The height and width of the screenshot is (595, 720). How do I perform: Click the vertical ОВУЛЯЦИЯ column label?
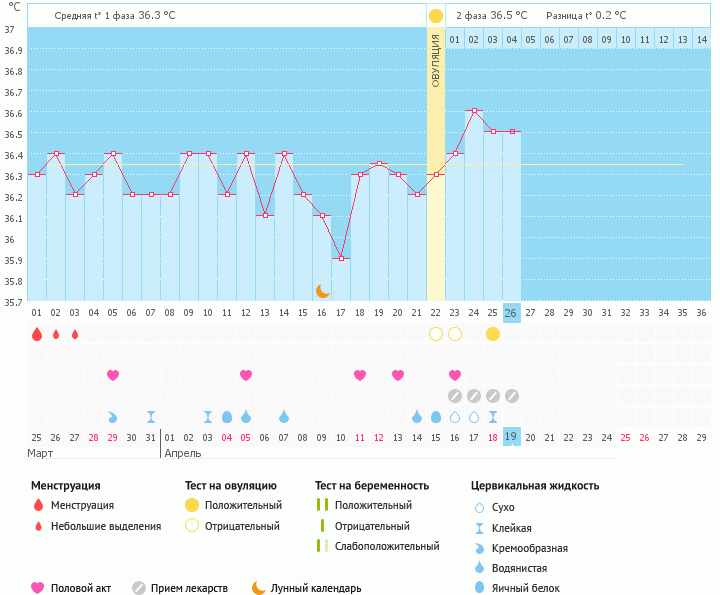(x=436, y=60)
